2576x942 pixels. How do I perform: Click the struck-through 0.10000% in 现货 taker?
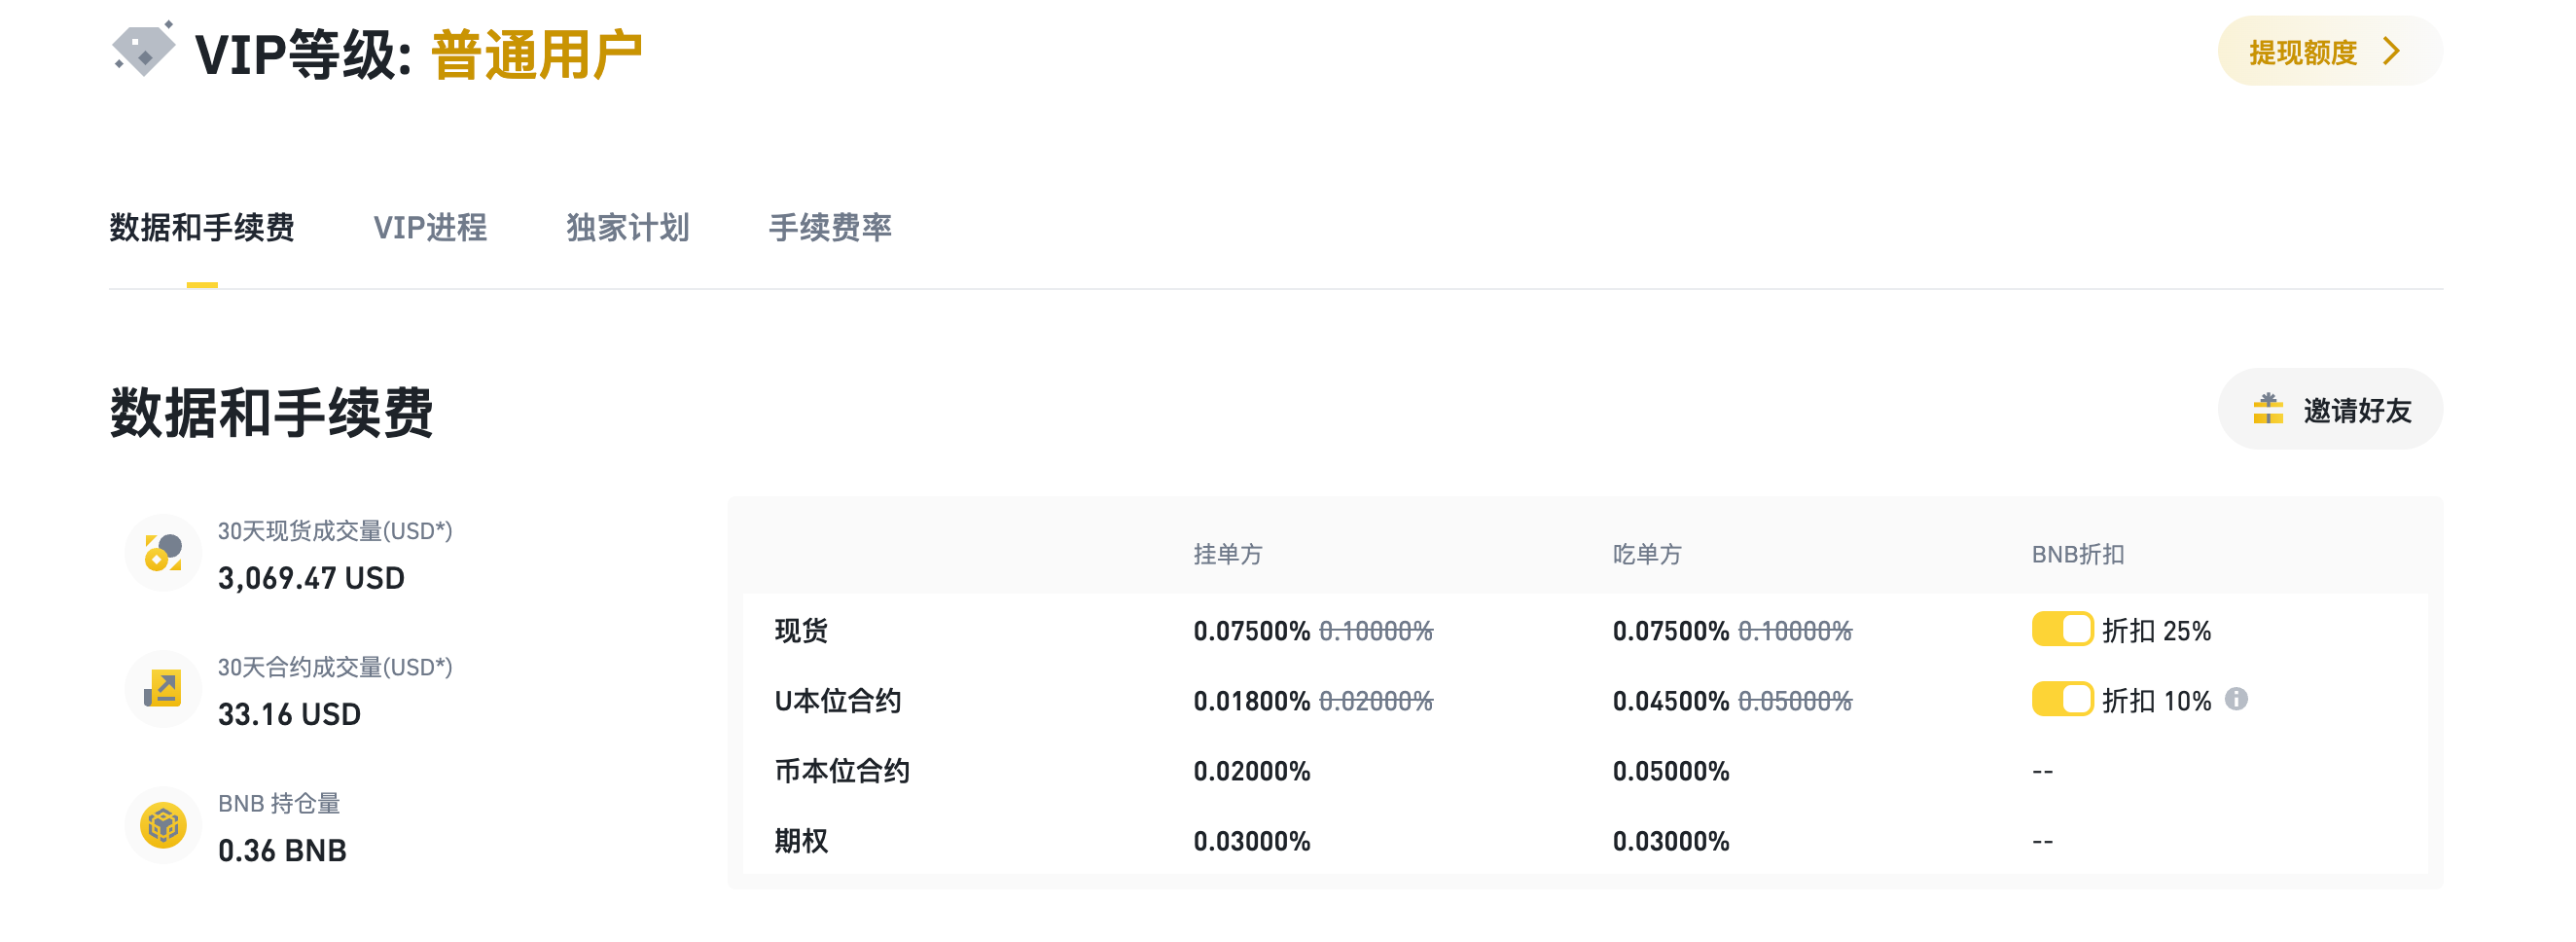pyautogui.click(x=1795, y=631)
